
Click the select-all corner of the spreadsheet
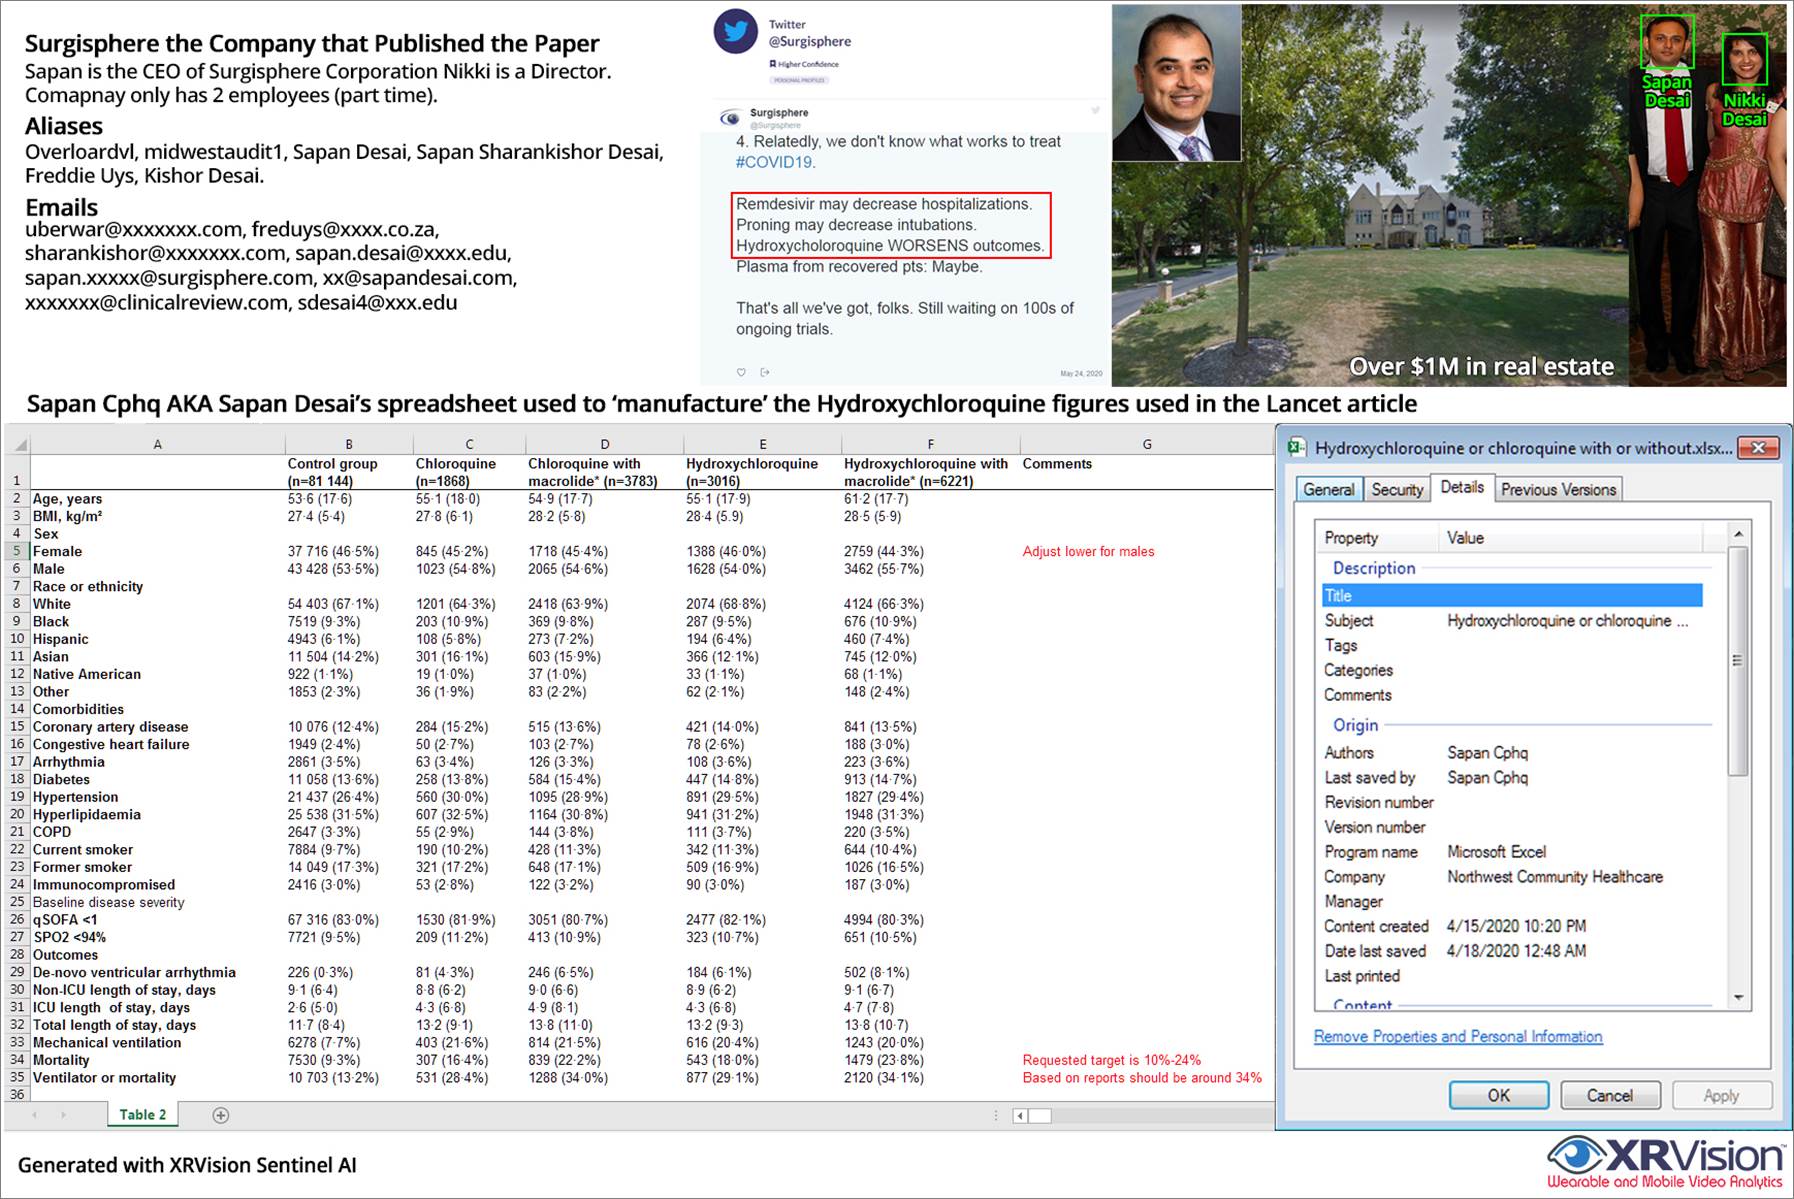18,444
